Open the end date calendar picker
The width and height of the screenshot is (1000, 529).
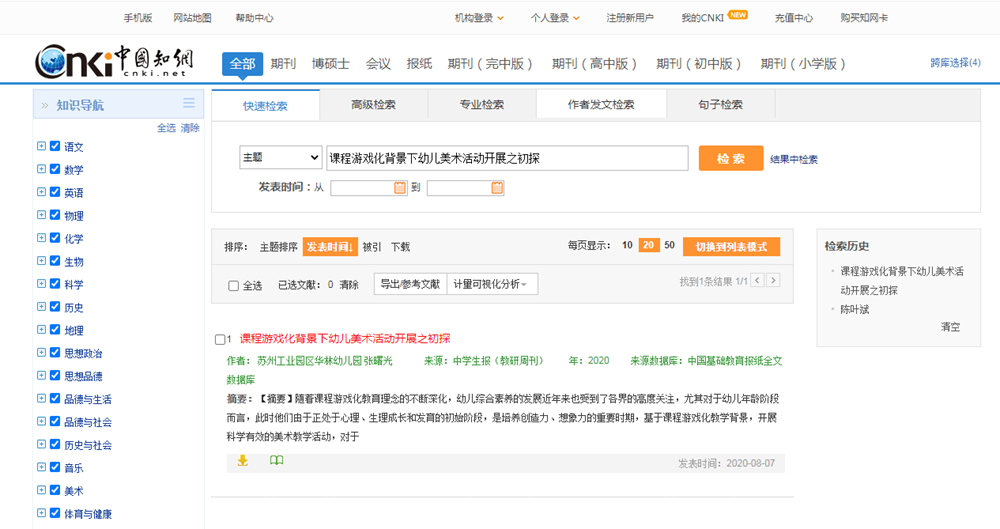coord(497,188)
